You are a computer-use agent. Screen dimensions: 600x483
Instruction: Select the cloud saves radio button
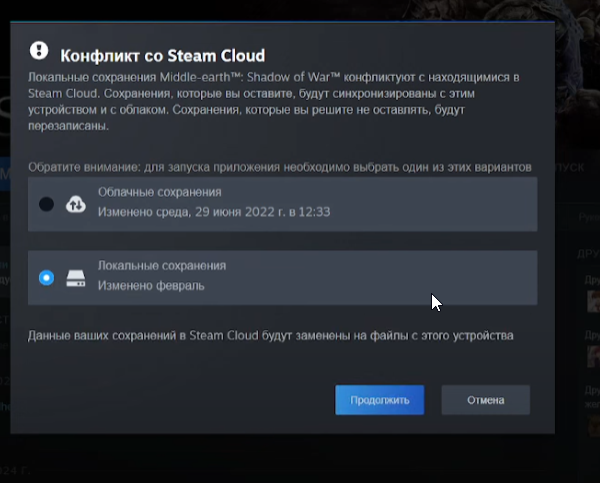pyautogui.click(x=46, y=204)
